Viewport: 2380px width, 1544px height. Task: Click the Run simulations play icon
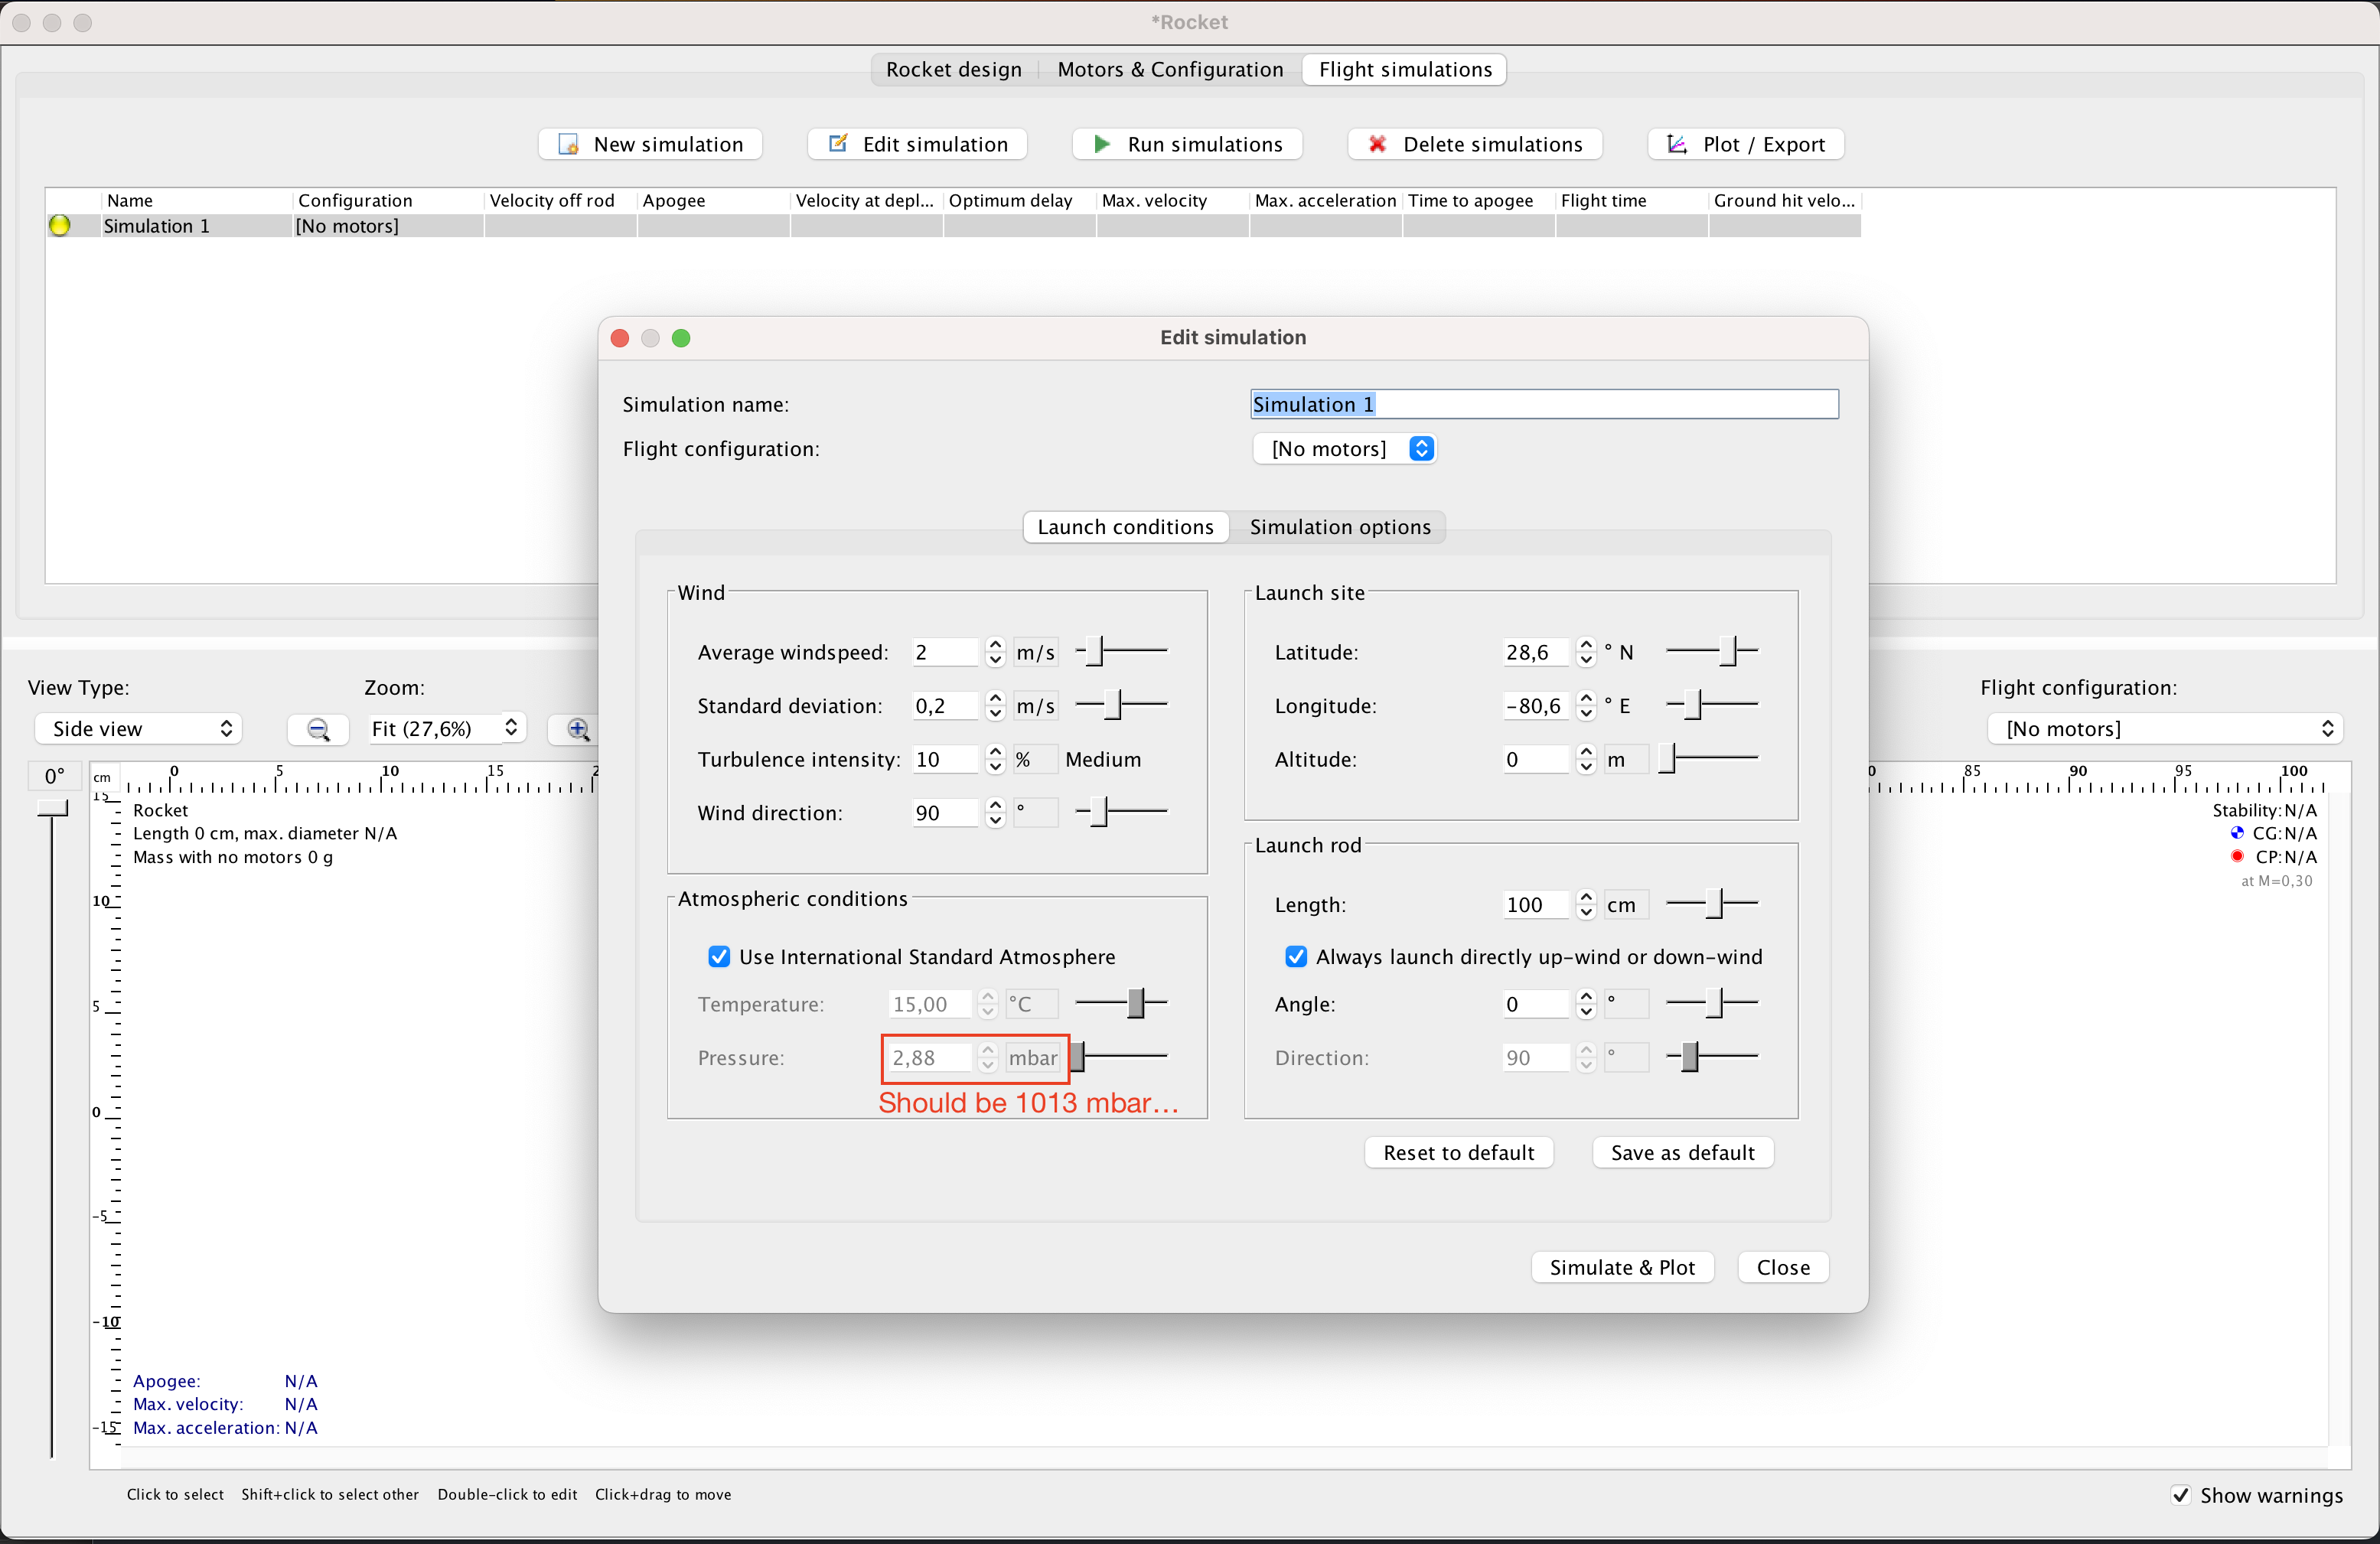click(1101, 144)
